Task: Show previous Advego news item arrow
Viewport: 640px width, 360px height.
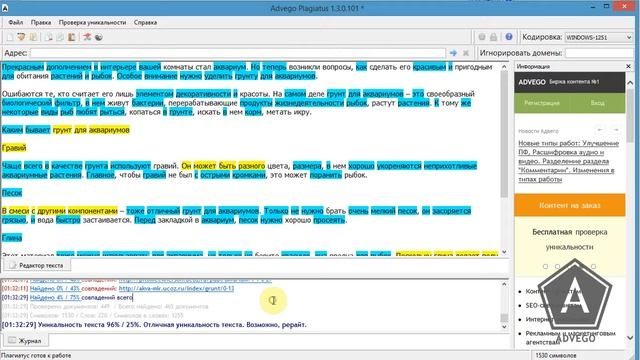Action: click(600, 130)
